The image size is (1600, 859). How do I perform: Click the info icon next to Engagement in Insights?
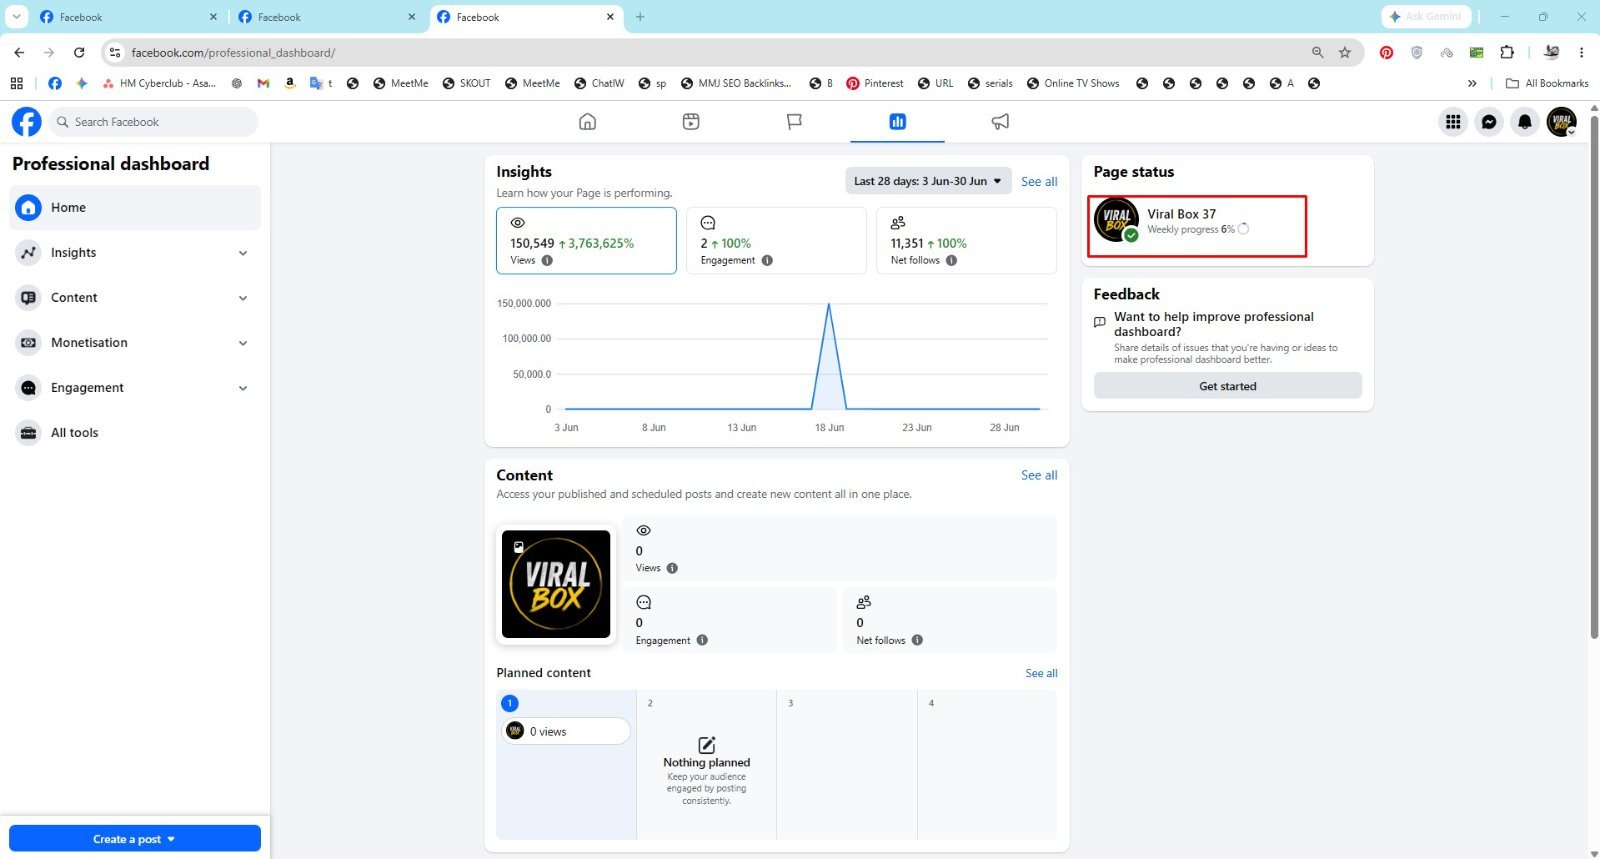767,260
